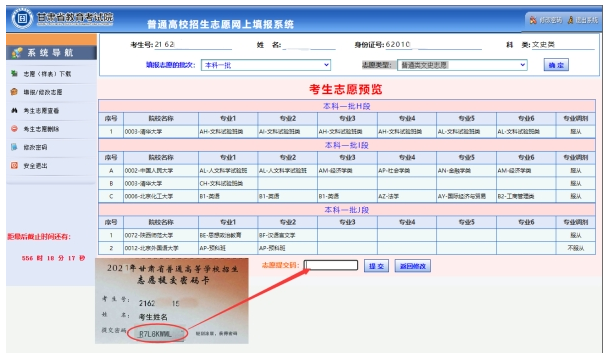Click the 提交 button
This screenshot has width=605, height=360.
[376, 266]
